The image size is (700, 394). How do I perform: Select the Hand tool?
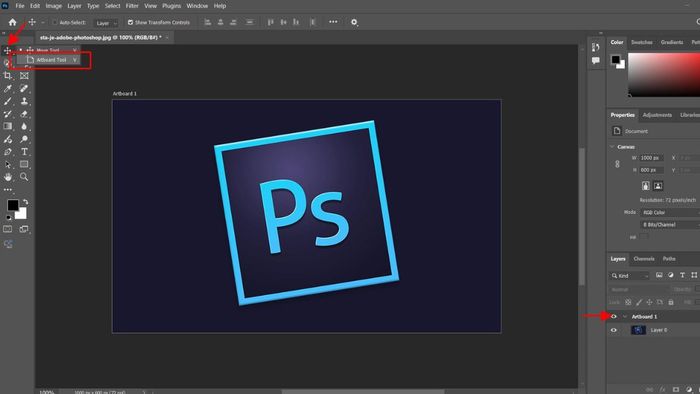click(8, 177)
